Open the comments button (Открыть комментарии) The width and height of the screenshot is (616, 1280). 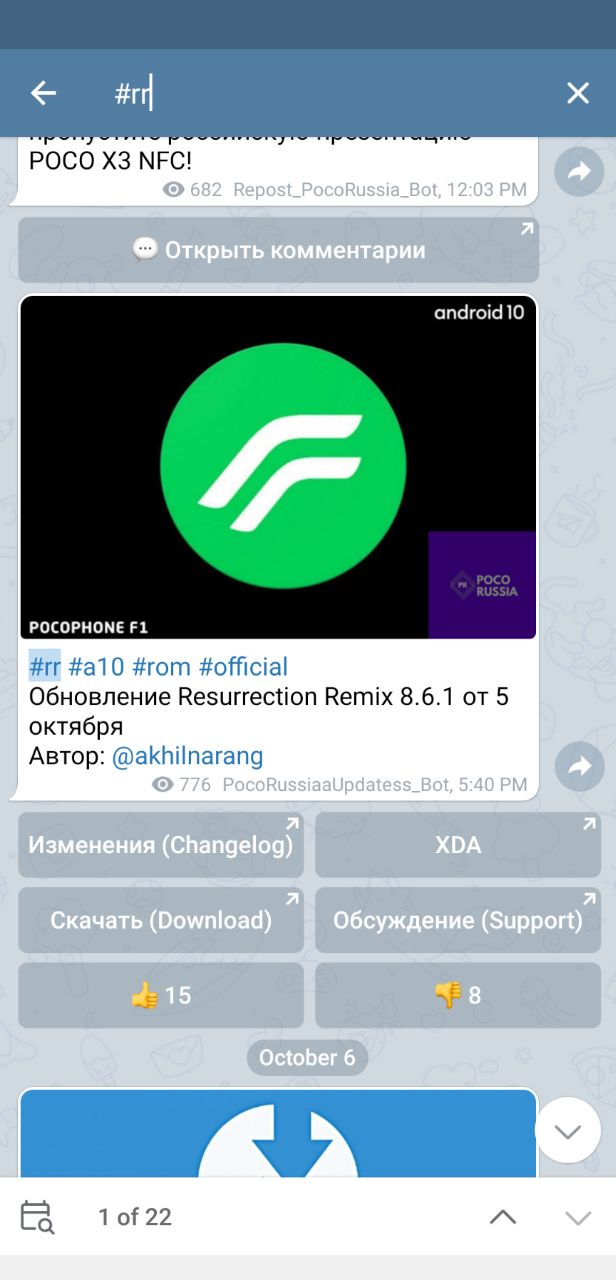pos(278,250)
